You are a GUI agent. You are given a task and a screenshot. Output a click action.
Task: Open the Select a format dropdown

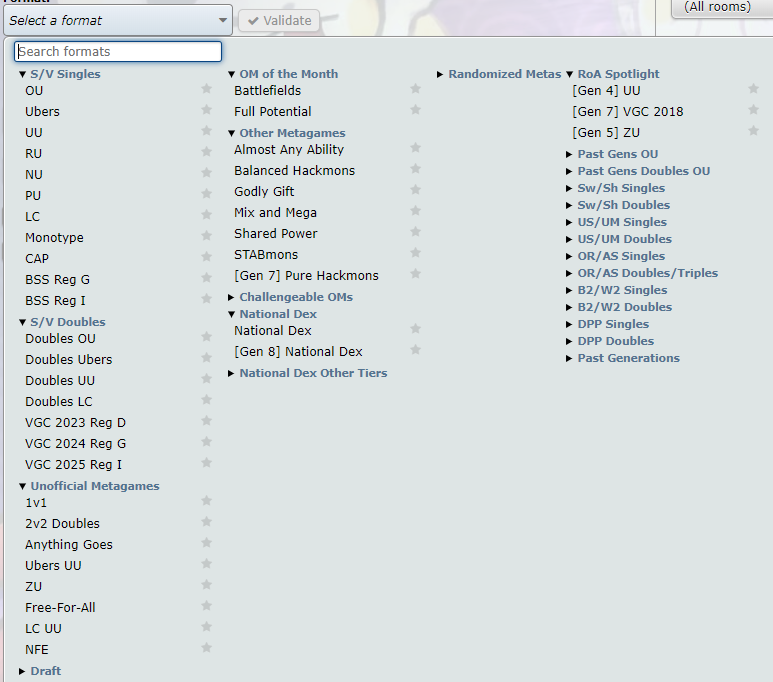tap(118, 20)
